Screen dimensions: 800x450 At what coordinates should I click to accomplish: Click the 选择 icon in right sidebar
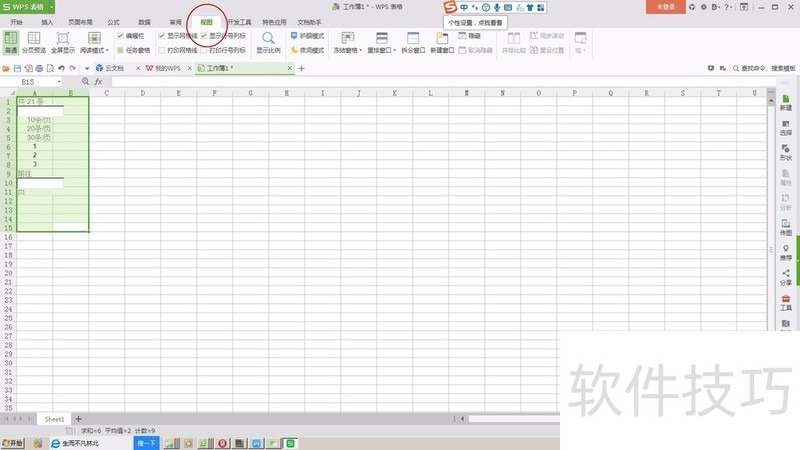coord(786,128)
